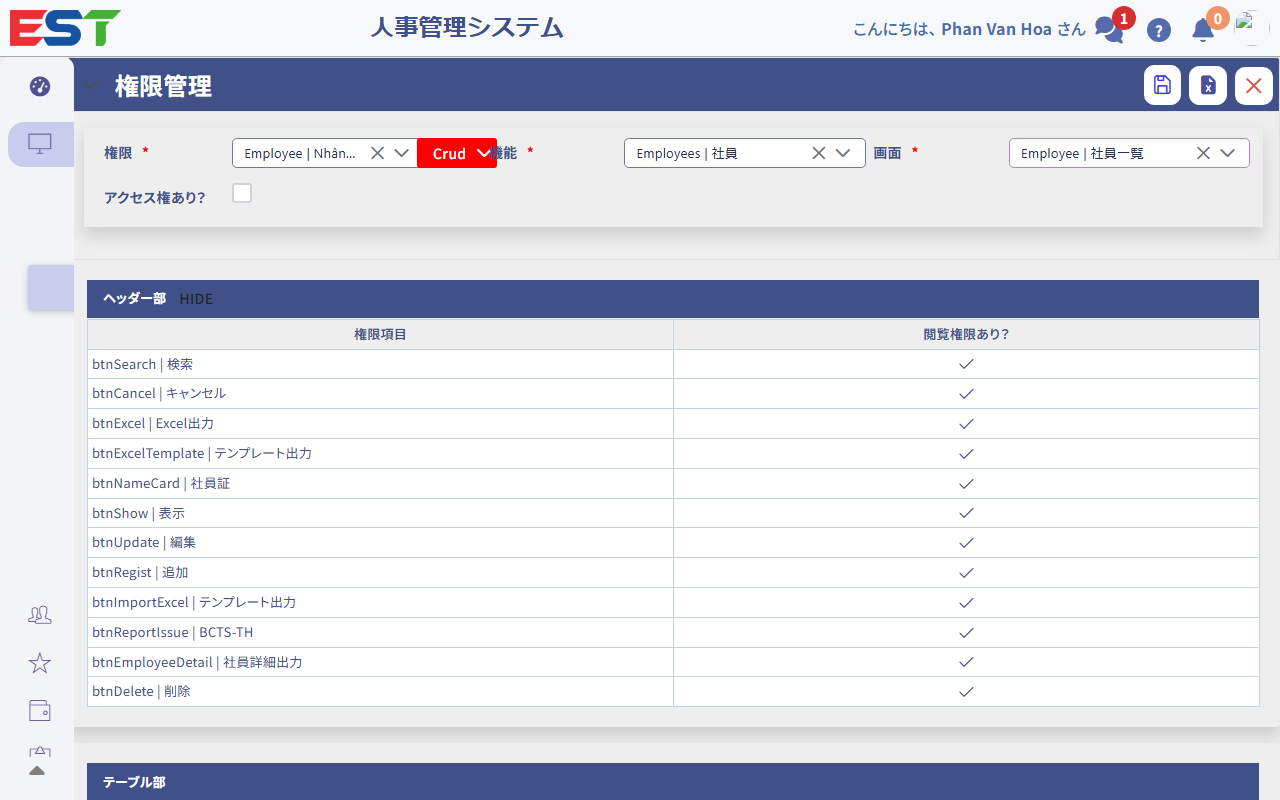This screenshot has width=1280, height=800.
Task: Toggle view permission for btnUpdate row
Action: 966,543
